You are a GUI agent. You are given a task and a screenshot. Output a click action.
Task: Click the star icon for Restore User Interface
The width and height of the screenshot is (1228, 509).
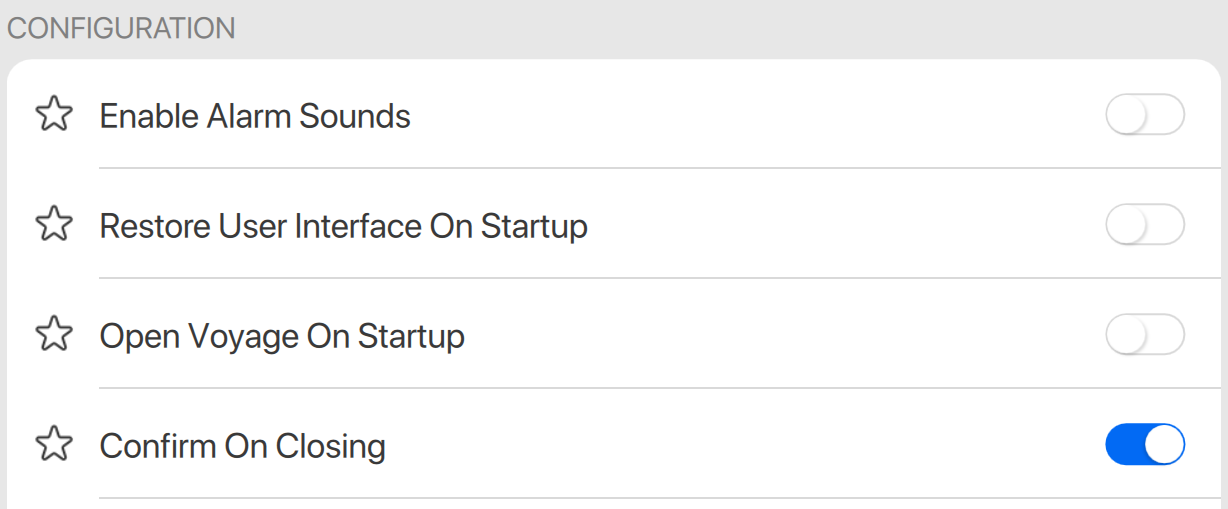(x=54, y=225)
